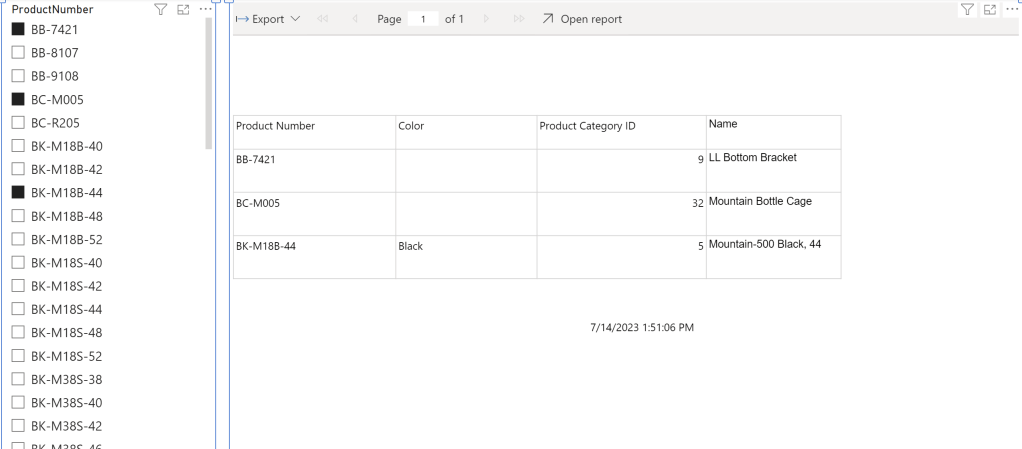Uncheck the BB-7421 product checkbox

[x=18, y=30]
